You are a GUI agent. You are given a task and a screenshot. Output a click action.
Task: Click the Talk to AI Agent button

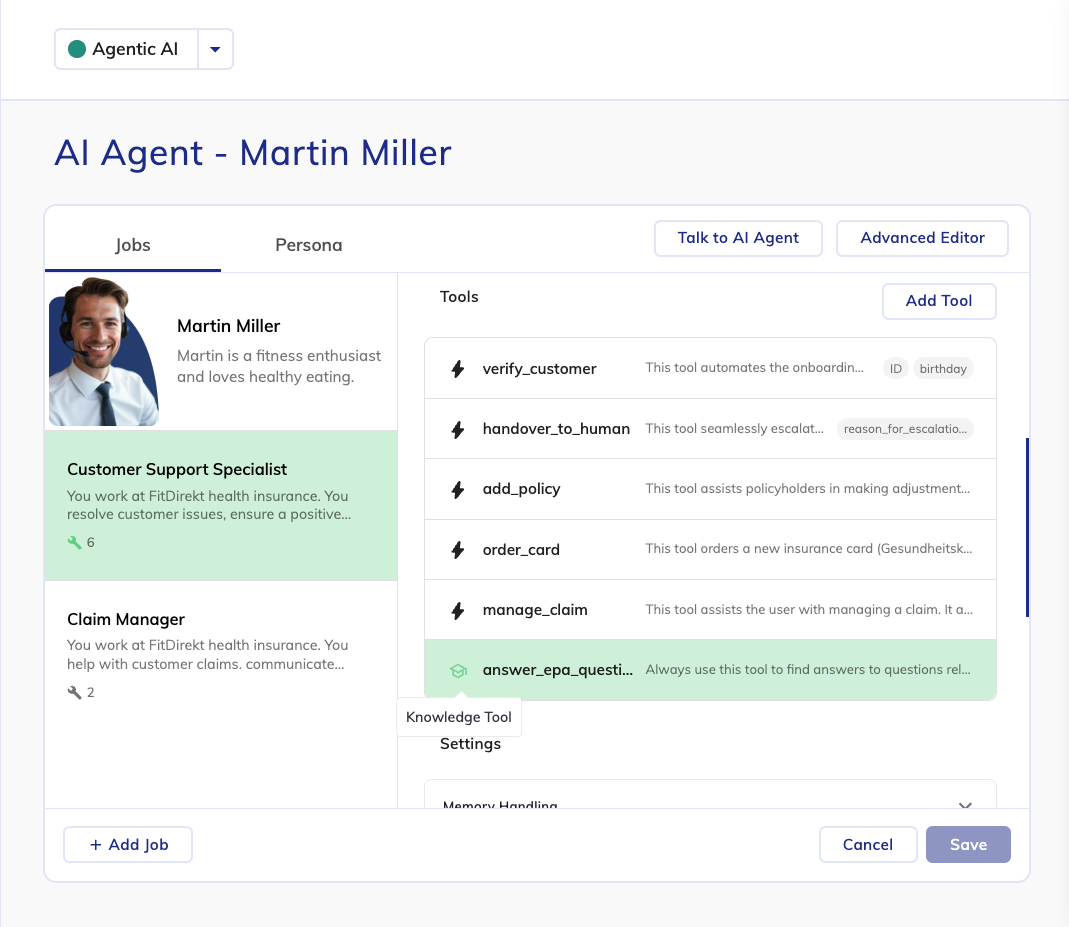[x=738, y=238]
